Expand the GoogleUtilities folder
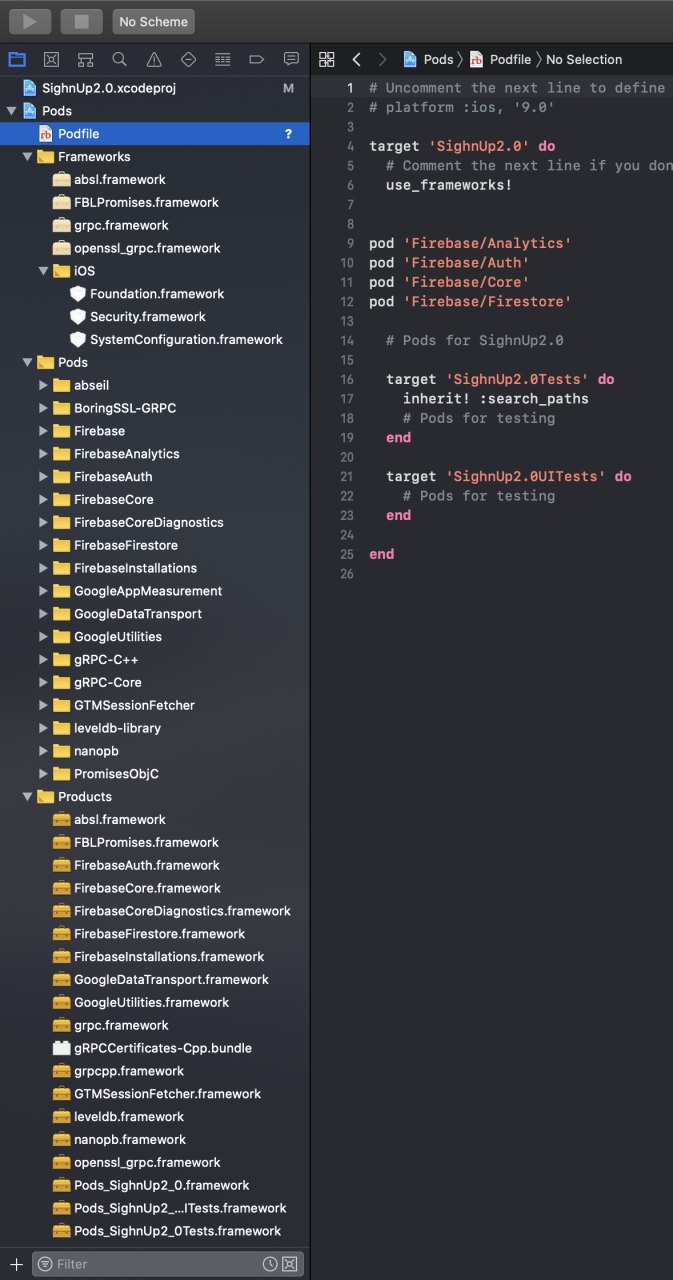673x1280 pixels. coord(43,637)
